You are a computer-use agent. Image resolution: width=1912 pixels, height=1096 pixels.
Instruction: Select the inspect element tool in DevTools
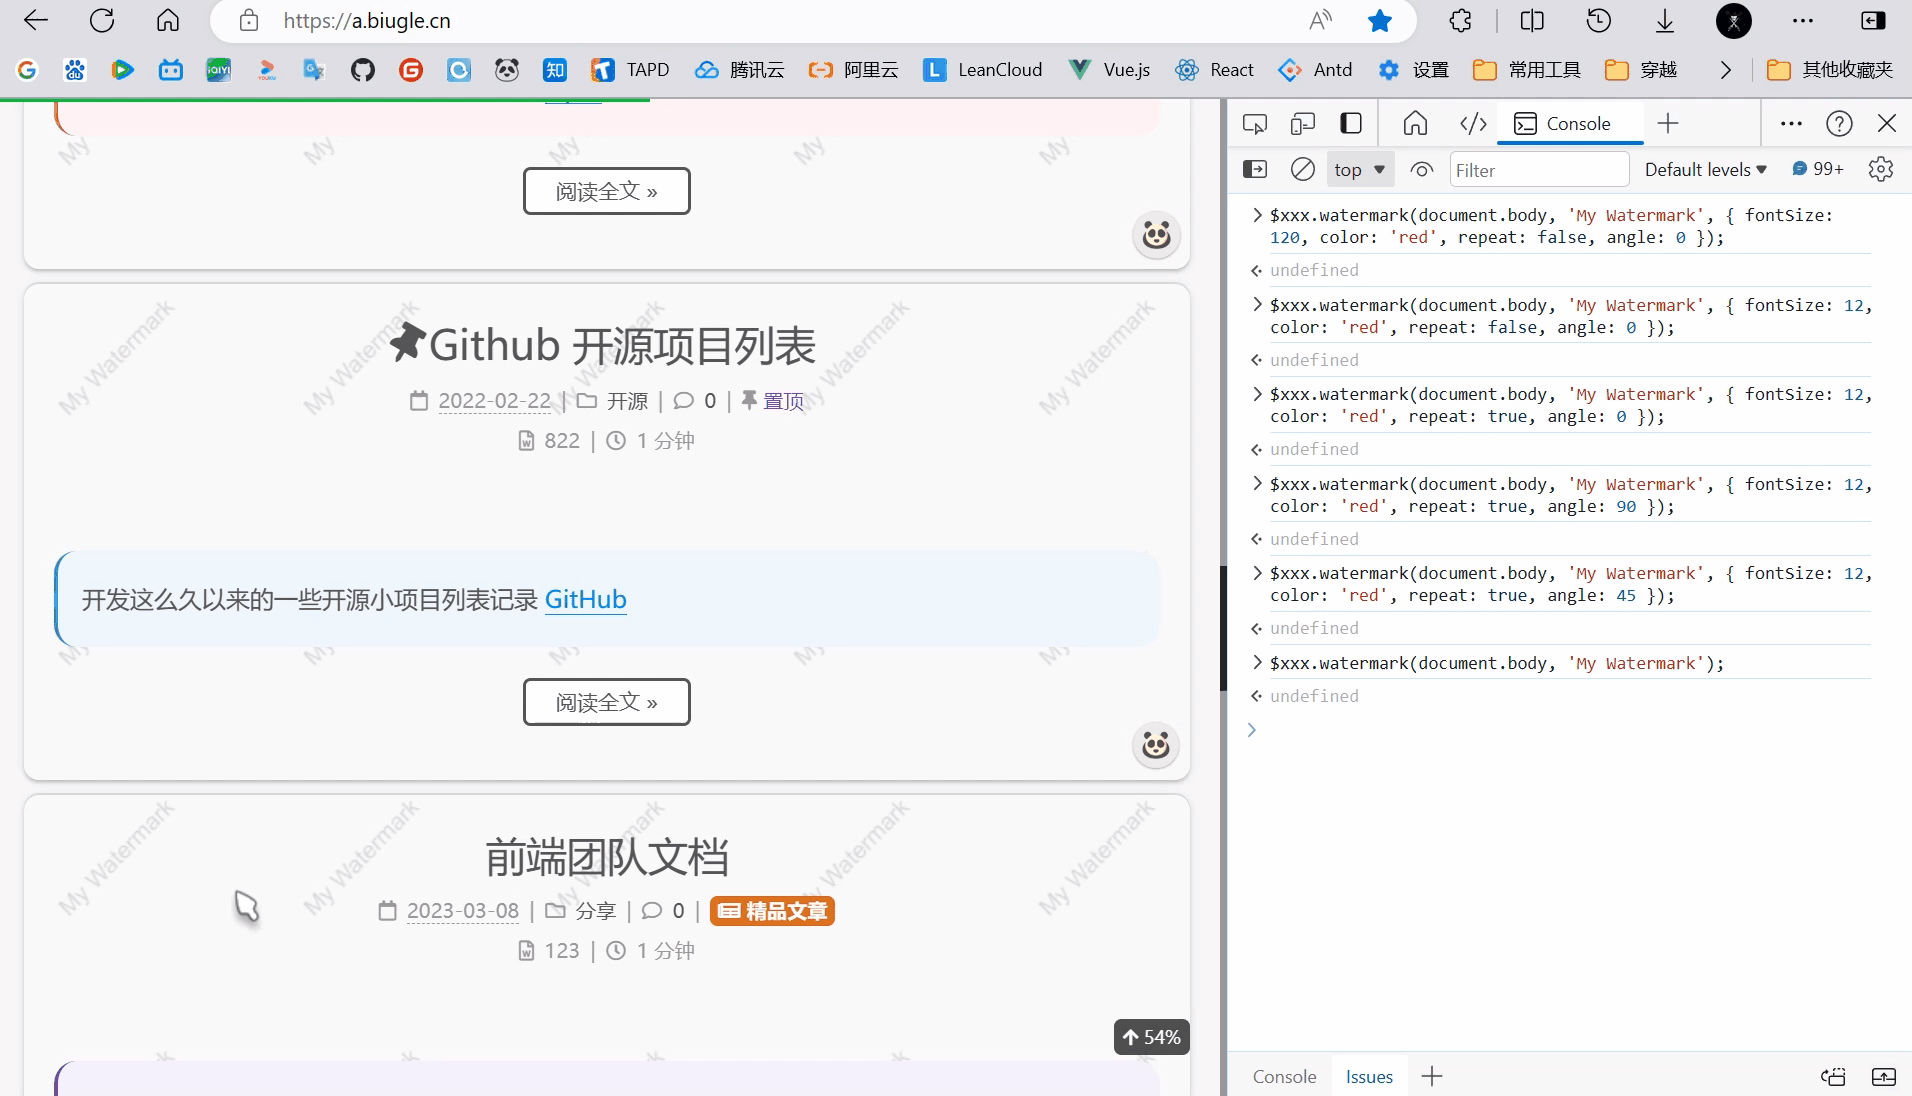click(x=1255, y=123)
